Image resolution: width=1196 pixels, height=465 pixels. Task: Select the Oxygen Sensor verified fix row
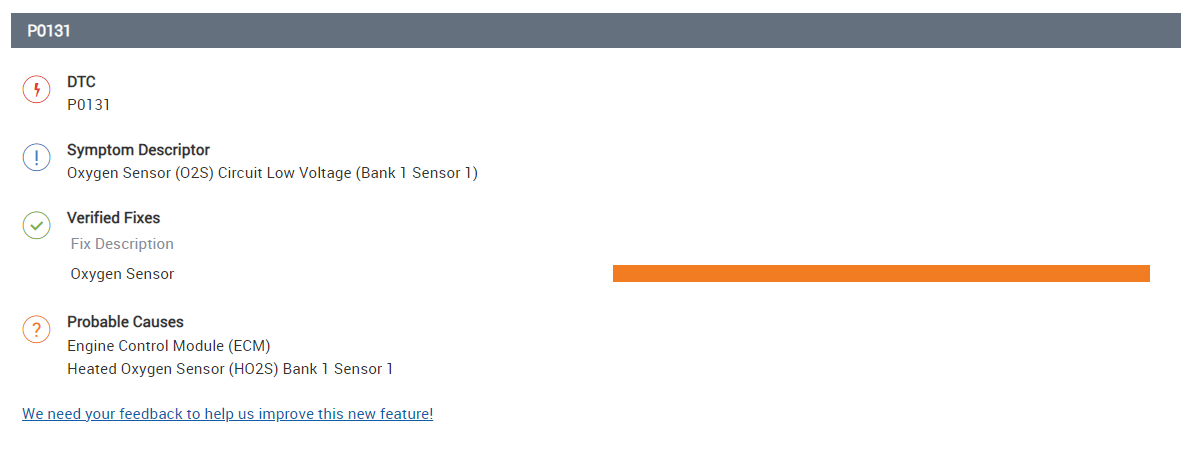click(122, 274)
